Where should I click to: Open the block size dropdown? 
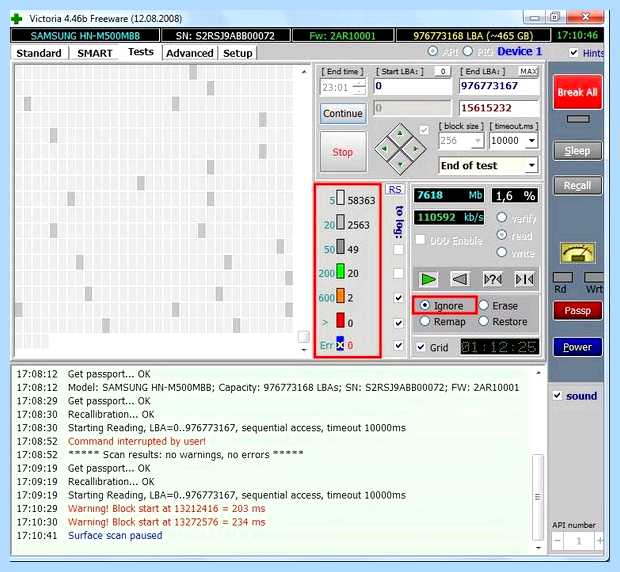[x=478, y=140]
